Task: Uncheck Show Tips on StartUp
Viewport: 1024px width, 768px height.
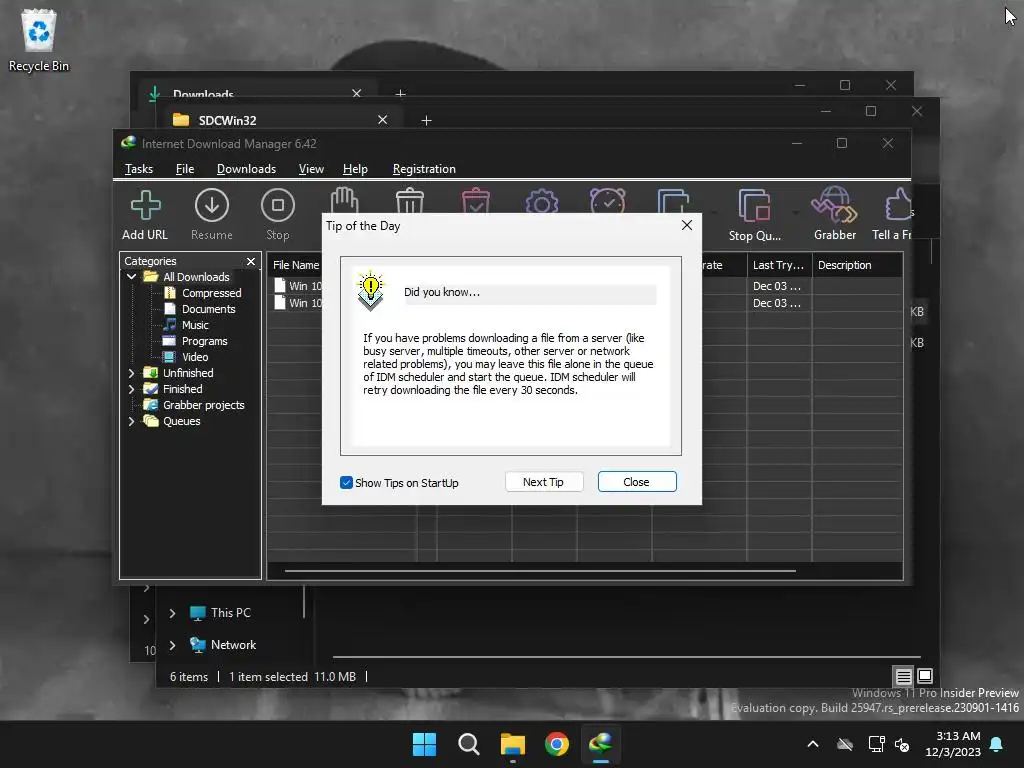Action: tap(346, 483)
